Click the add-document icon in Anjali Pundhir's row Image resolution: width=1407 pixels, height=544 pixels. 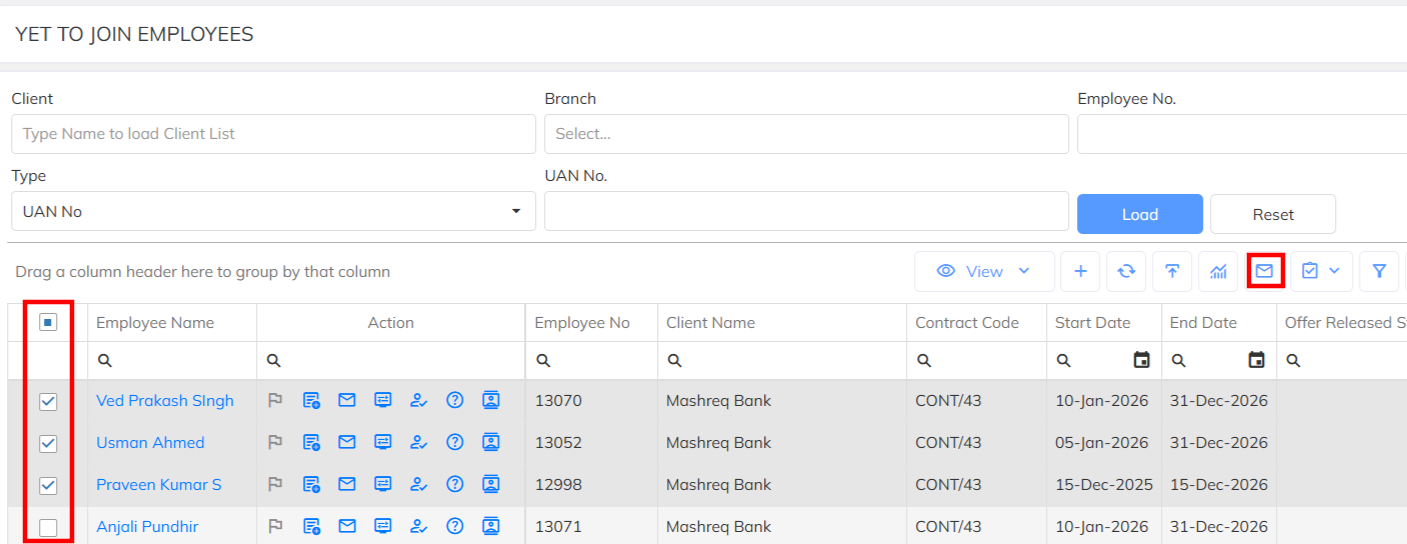(311, 527)
